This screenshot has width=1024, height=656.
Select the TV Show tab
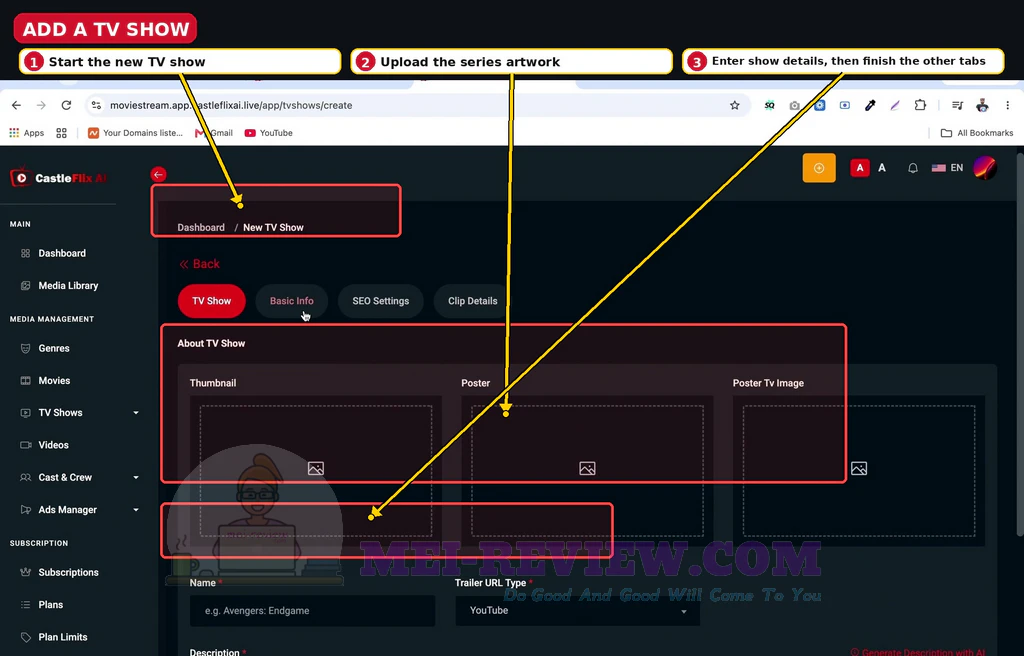coord(212,301)
